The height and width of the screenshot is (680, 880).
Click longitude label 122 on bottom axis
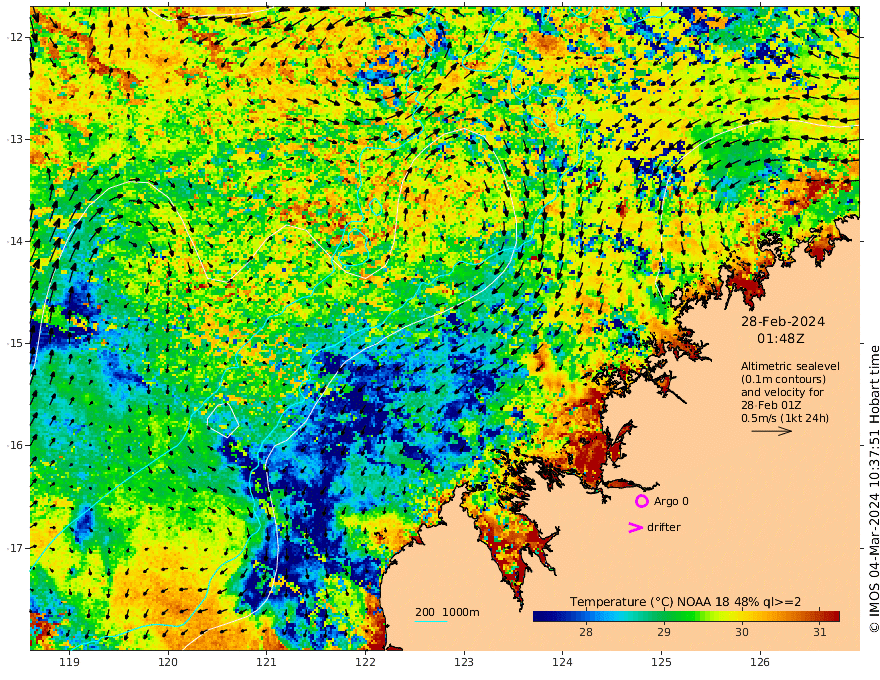tap(365, 662)
